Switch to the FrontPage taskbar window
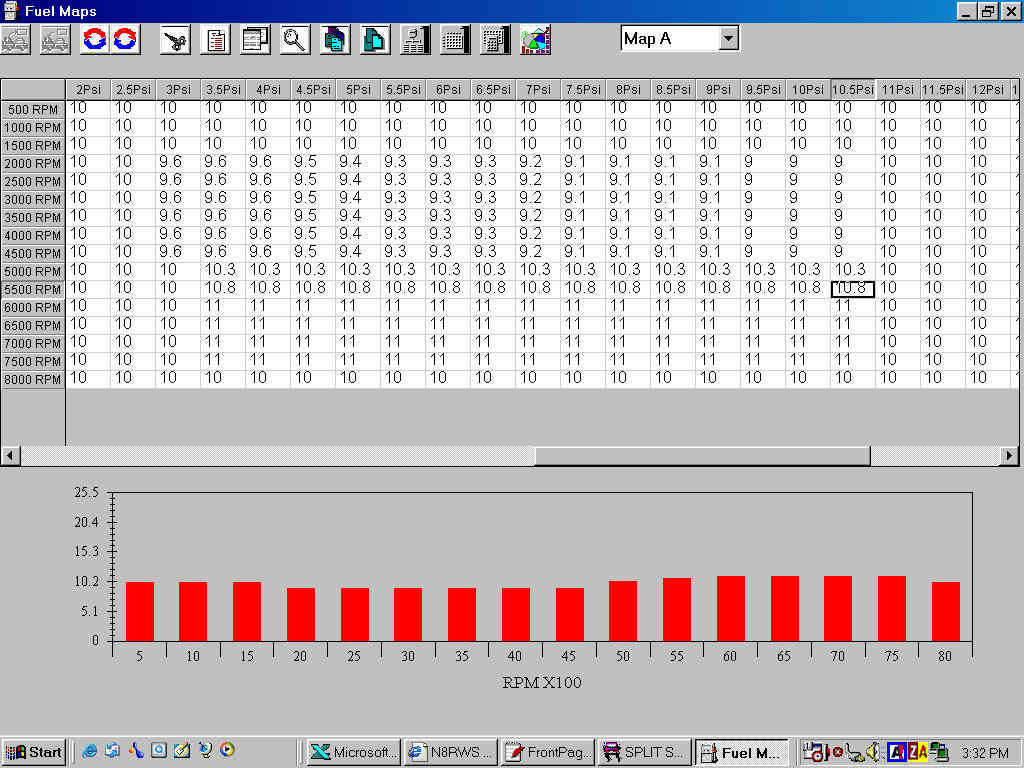Viewport: 1024px width, 768px height. click(546, 752)
